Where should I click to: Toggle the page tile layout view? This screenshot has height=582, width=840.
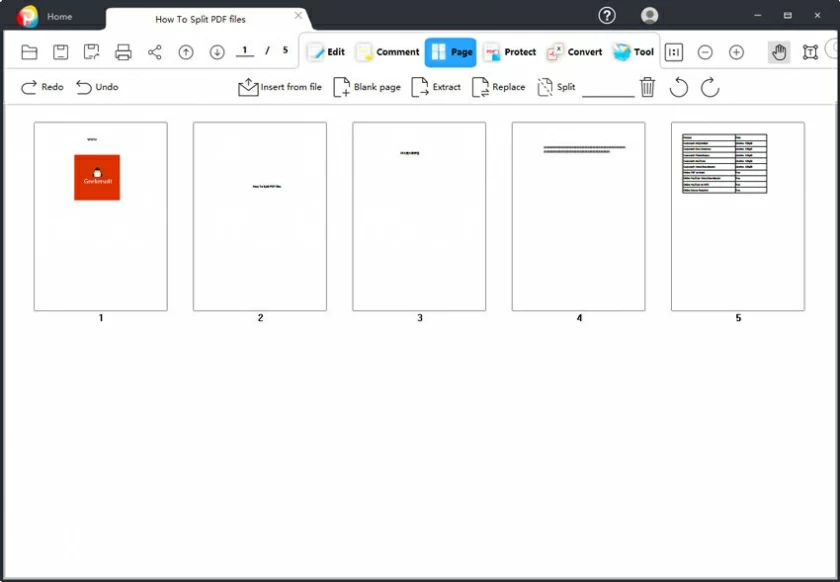tap(674, 52)
